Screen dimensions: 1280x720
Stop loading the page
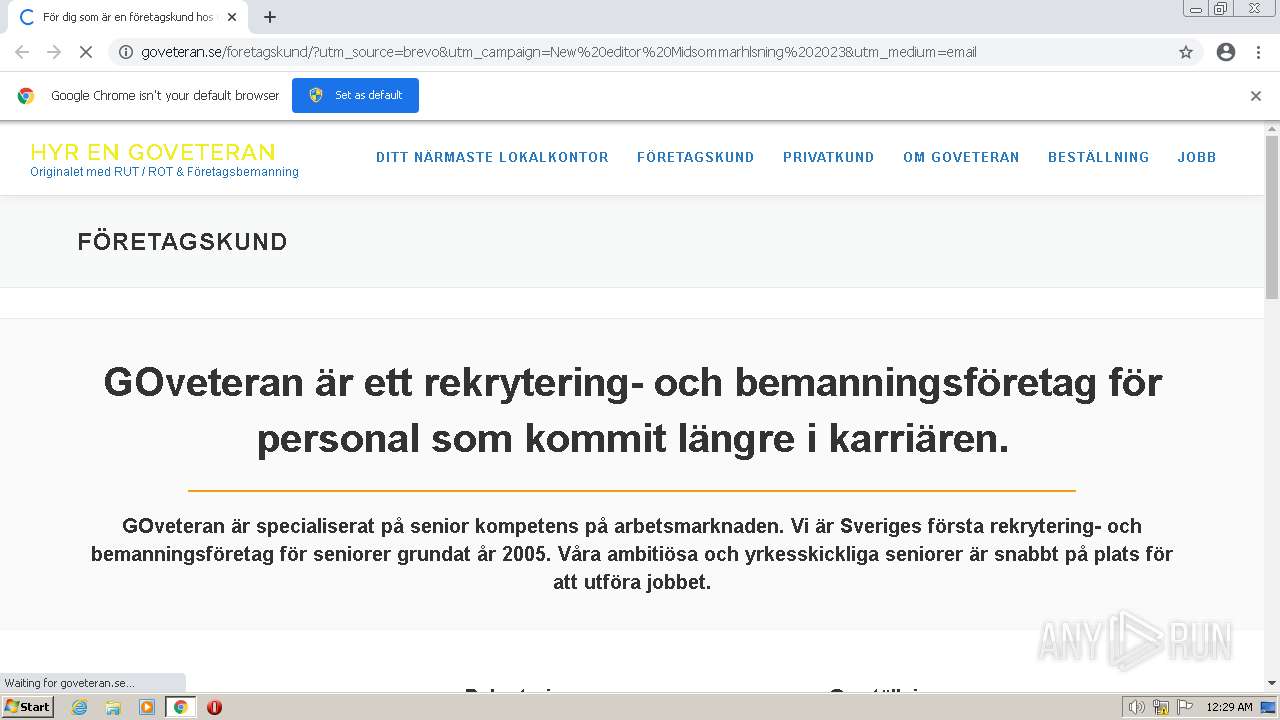(x=86, y=52)
